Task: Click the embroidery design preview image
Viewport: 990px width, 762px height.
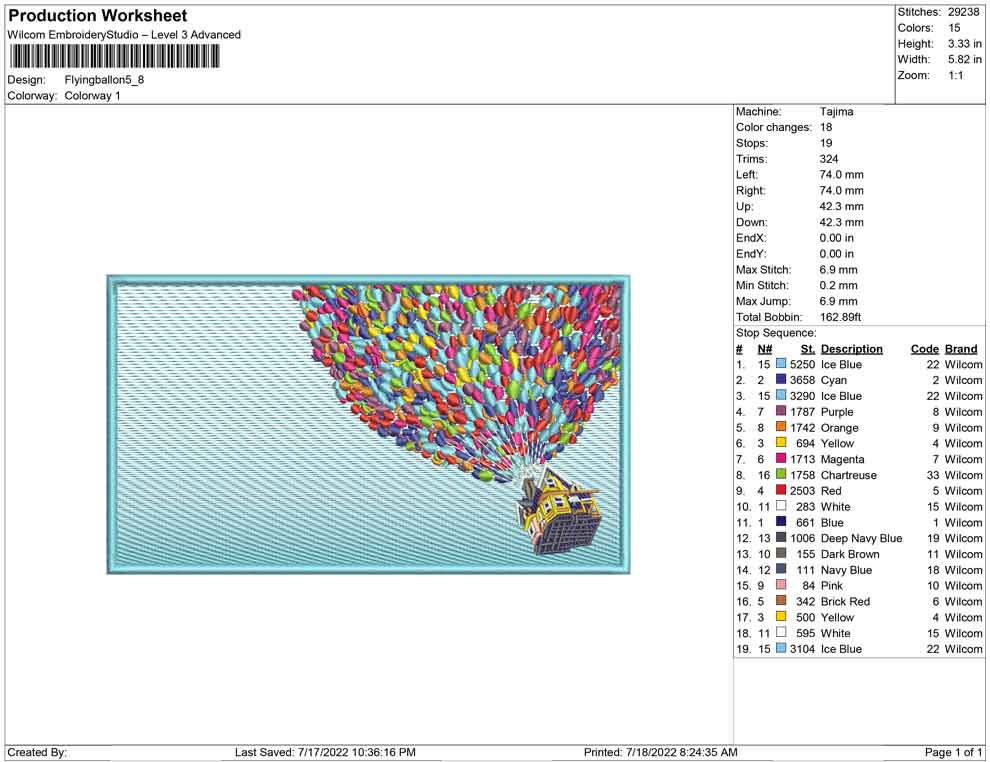Action: tap(369, 424)
